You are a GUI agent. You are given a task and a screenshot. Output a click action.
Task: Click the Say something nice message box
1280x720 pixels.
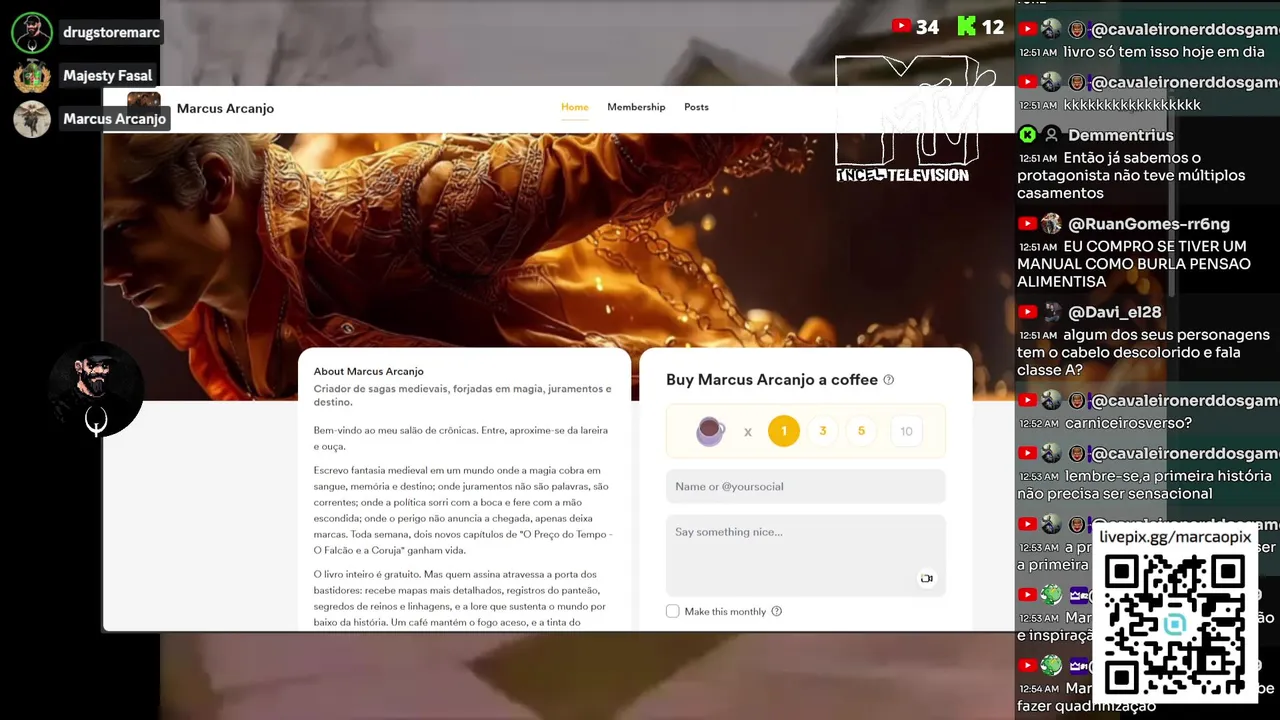click(x=806, y=555)
